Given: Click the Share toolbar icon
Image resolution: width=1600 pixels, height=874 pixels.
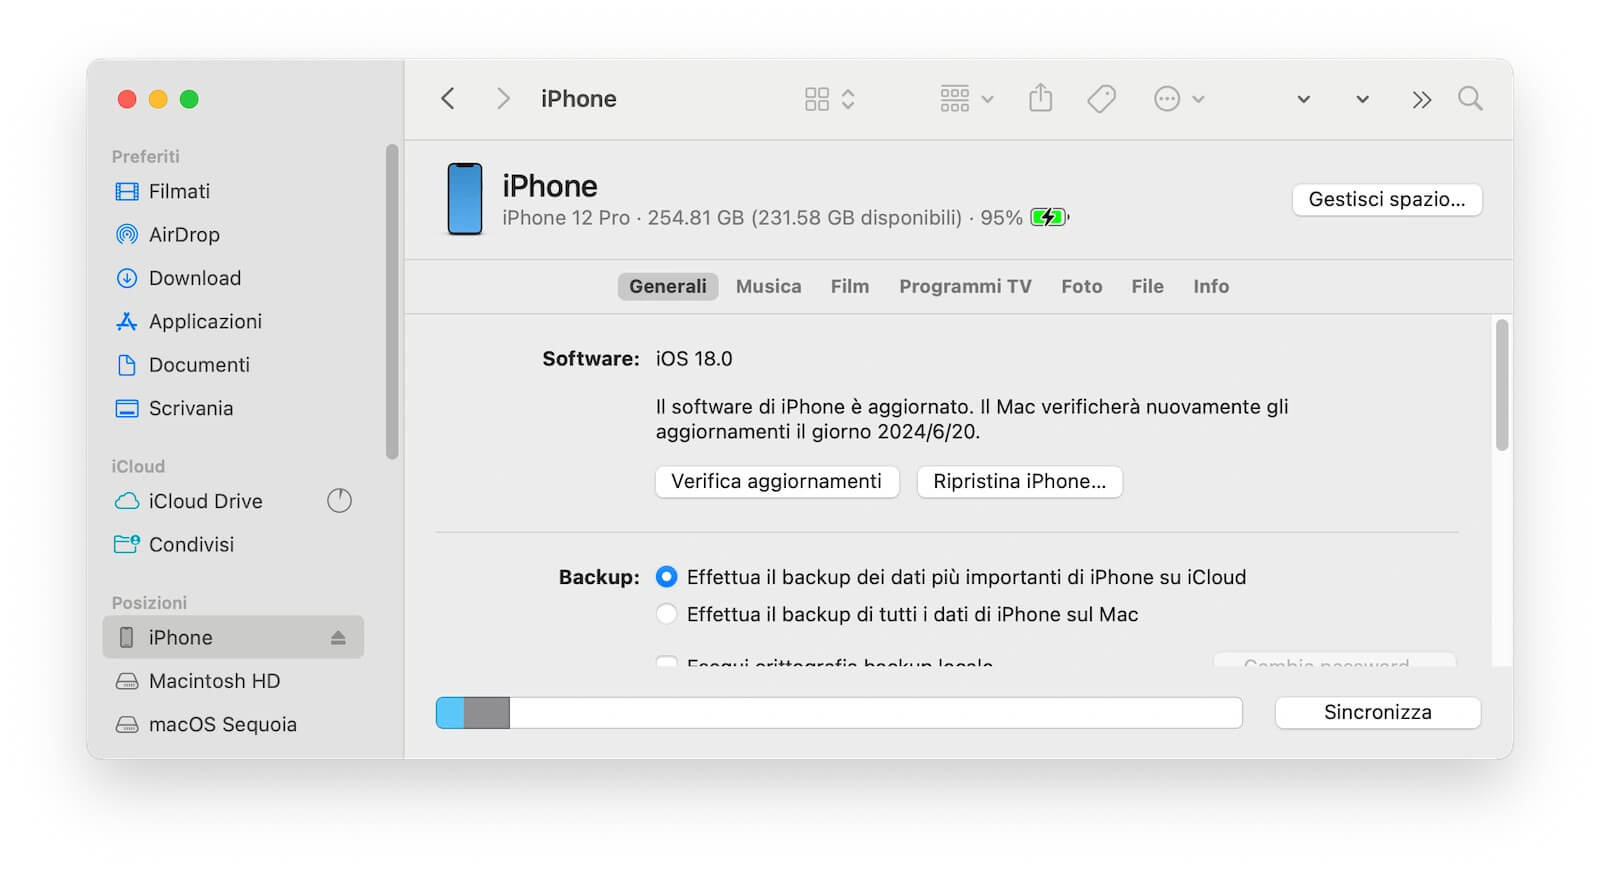Looking at the screenshot, I should 1041,97.
